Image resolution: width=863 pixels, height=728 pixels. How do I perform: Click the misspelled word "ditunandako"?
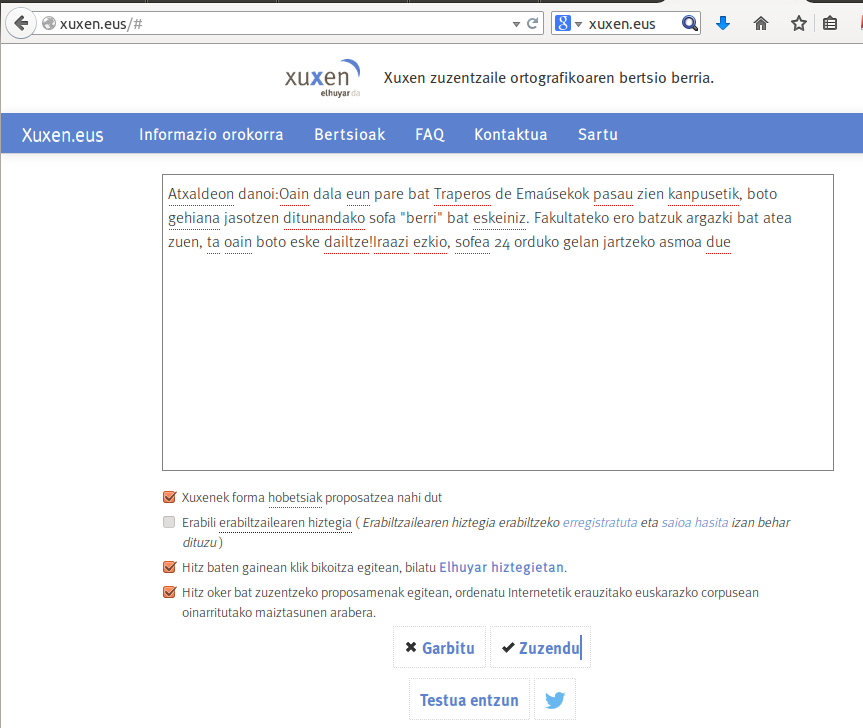click(324, 218)
